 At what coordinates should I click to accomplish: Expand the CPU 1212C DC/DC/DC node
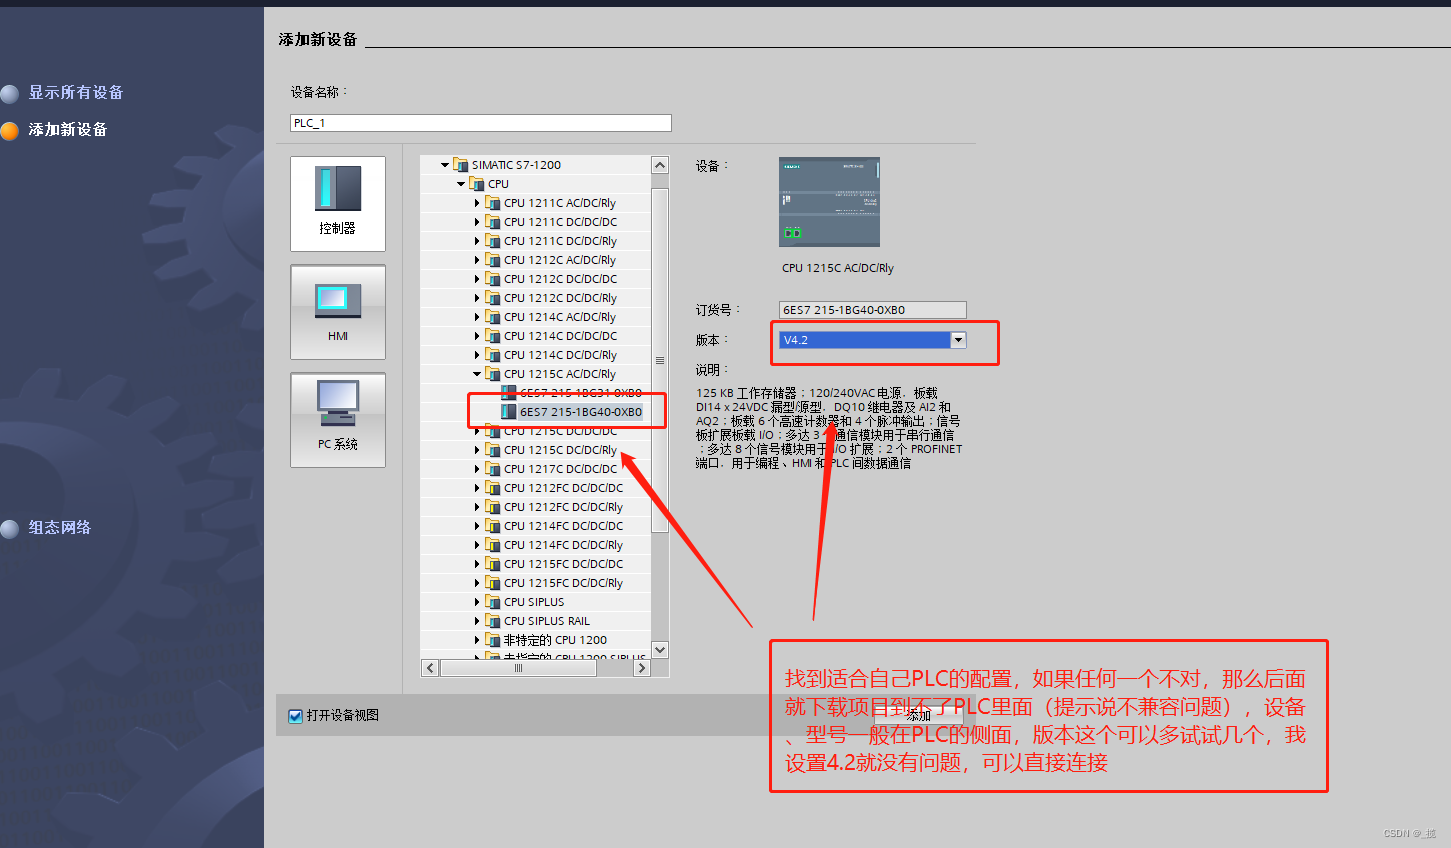pos(477,279)
